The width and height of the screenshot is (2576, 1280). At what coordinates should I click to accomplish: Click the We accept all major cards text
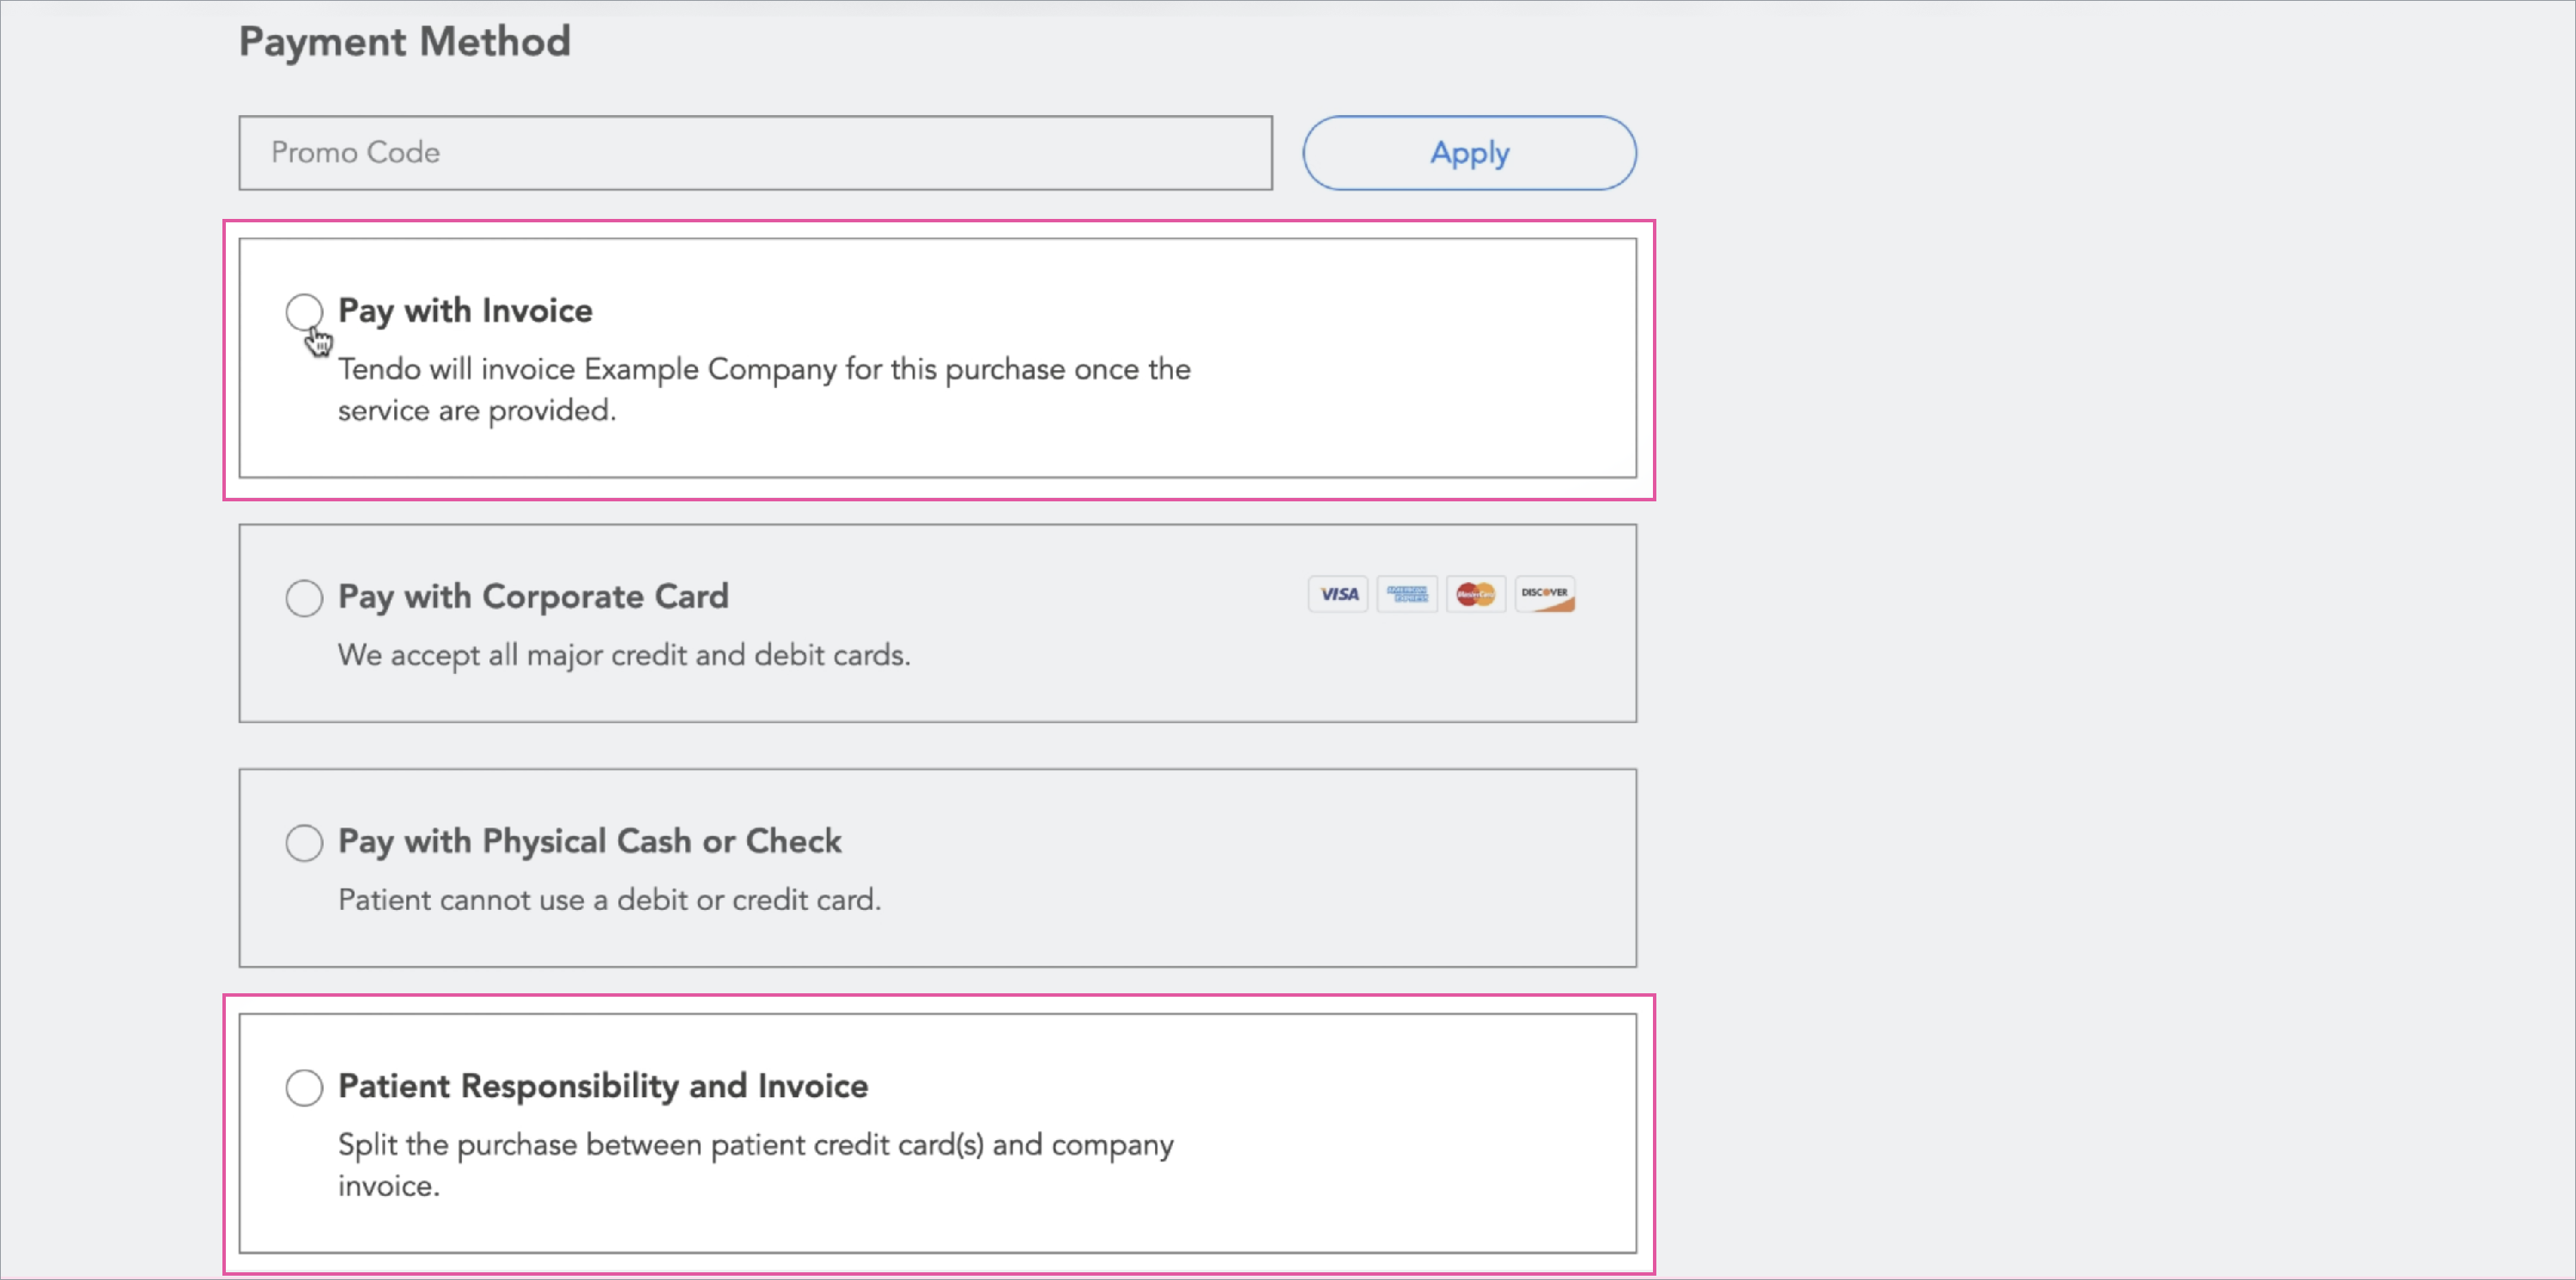(624, 655)
